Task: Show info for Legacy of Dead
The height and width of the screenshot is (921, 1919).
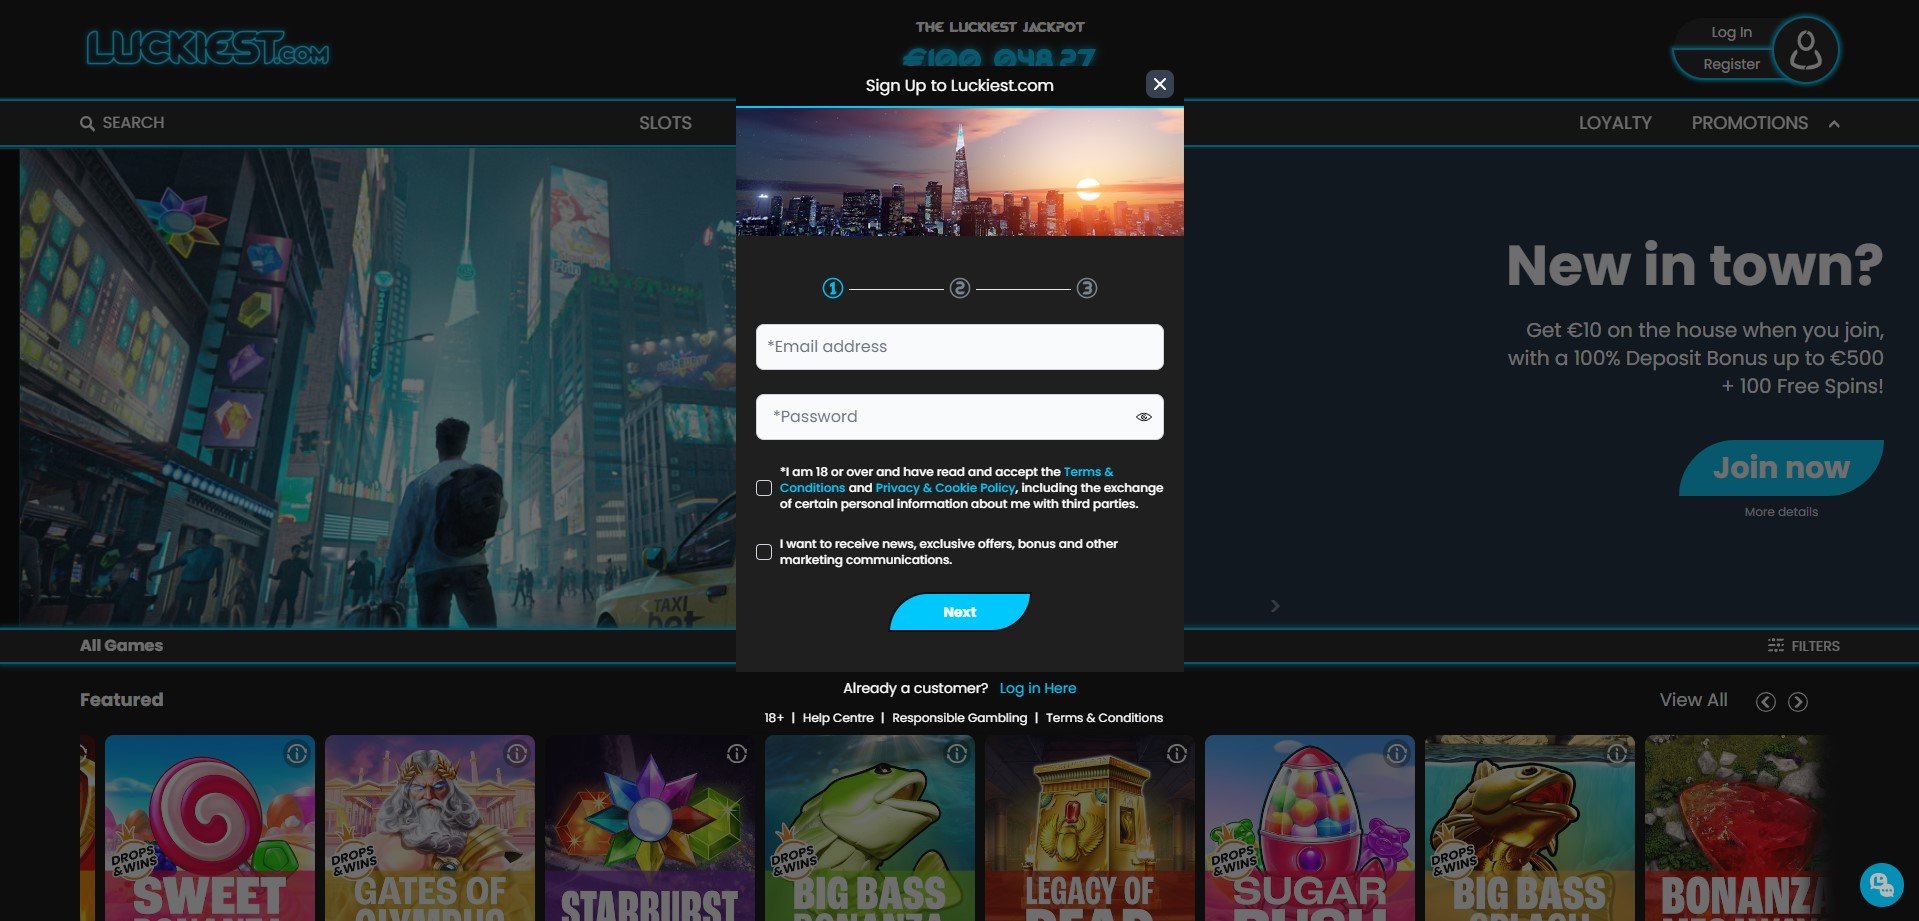Action: point(1177,754)
